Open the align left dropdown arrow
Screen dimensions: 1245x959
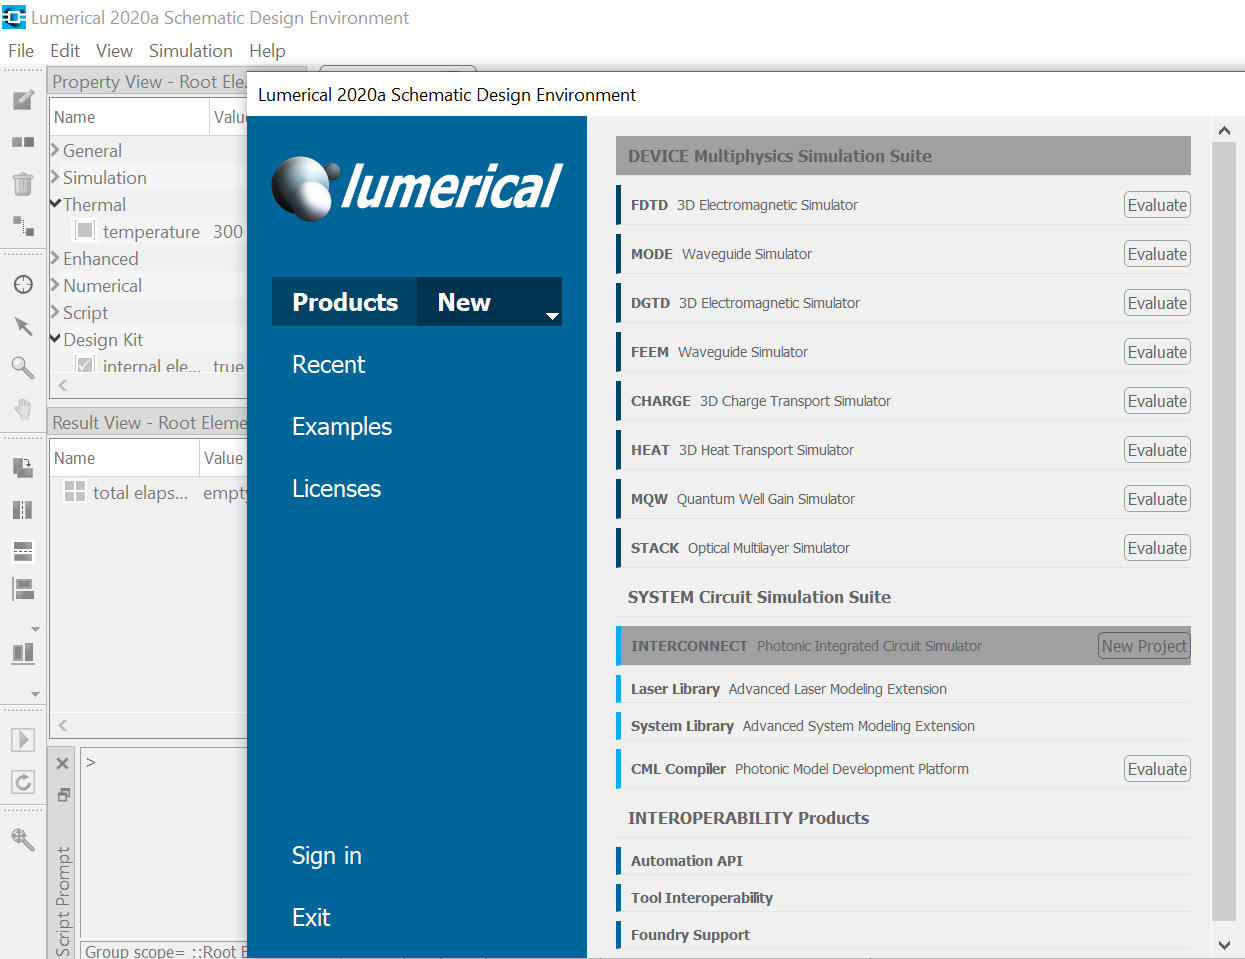click(x=35, y=629)
